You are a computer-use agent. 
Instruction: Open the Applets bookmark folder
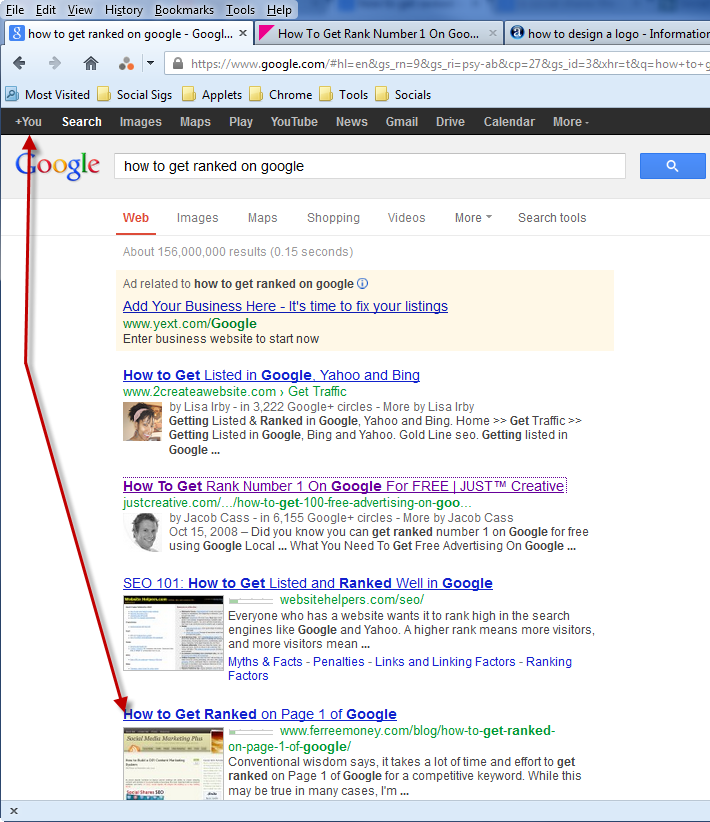click(212, 95)
